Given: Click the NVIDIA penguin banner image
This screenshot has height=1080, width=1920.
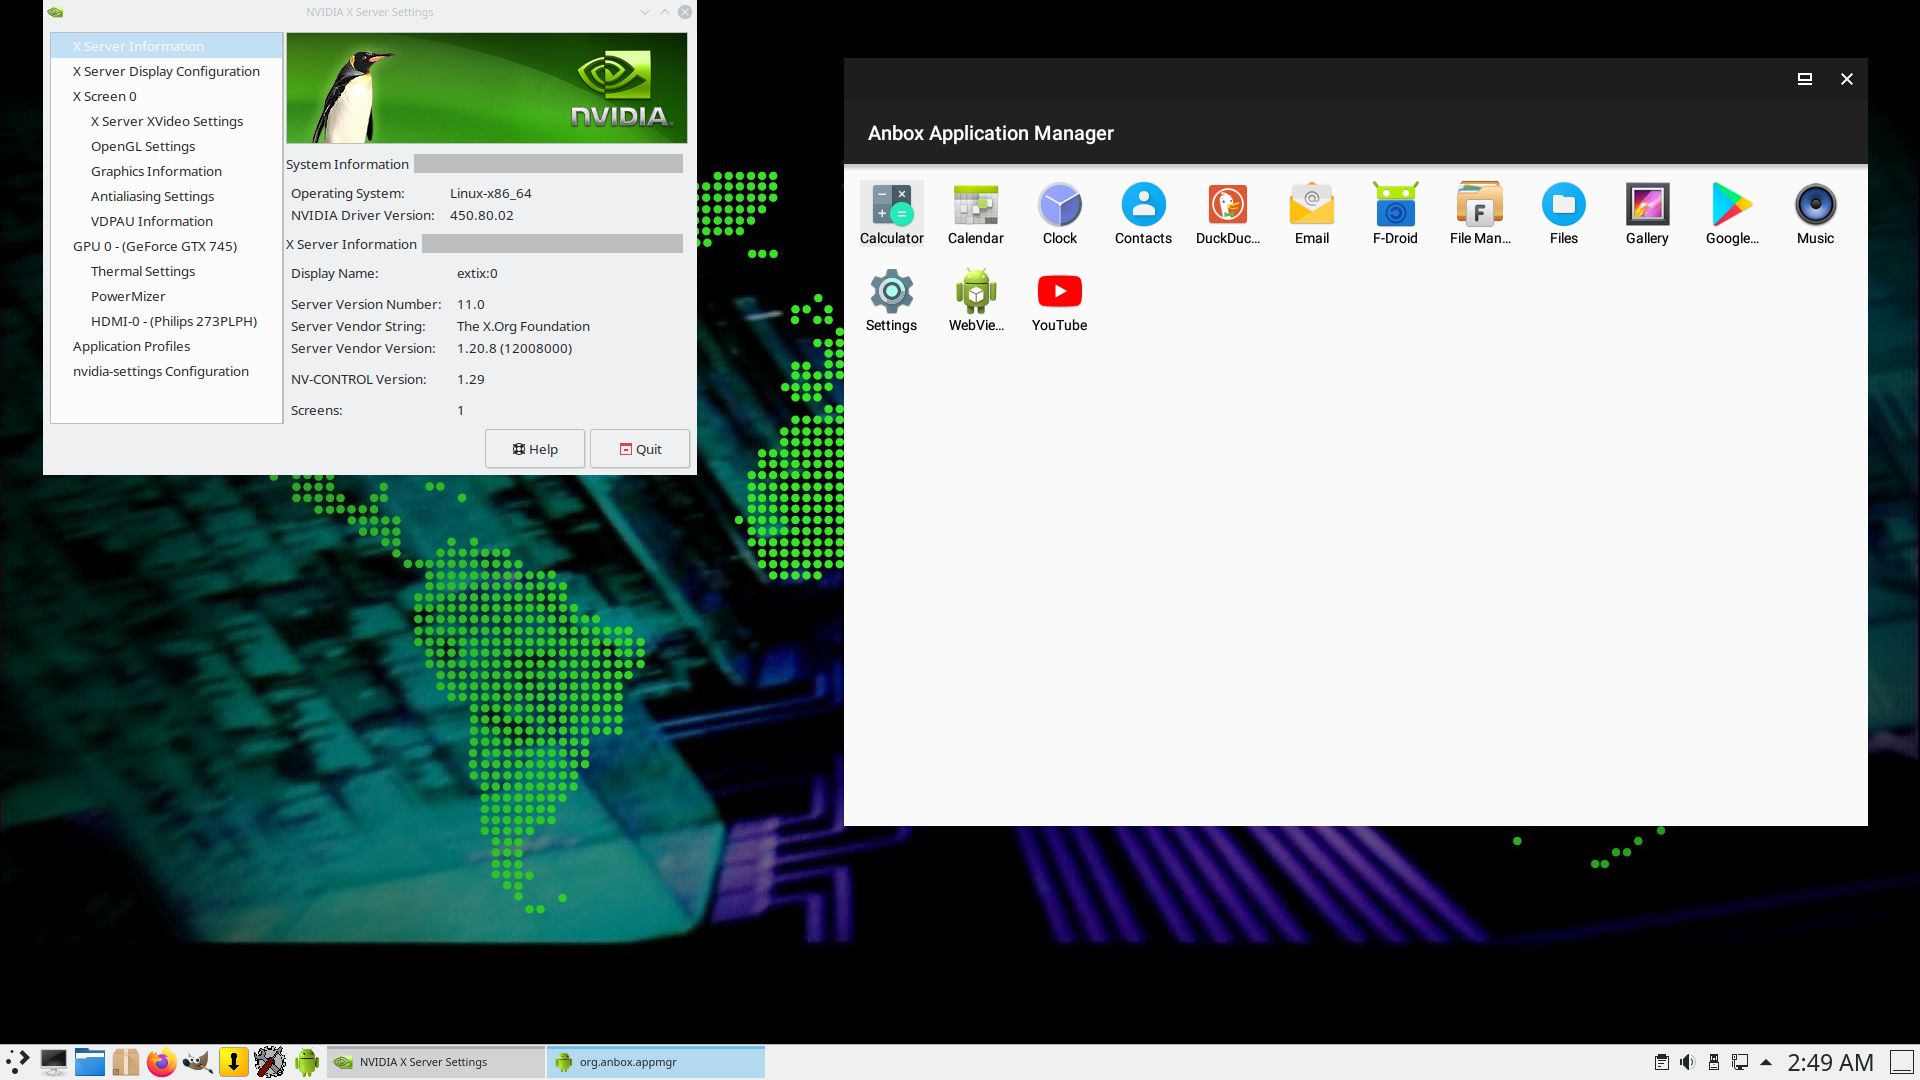Looking at the screenshot, I should (487, 88).
